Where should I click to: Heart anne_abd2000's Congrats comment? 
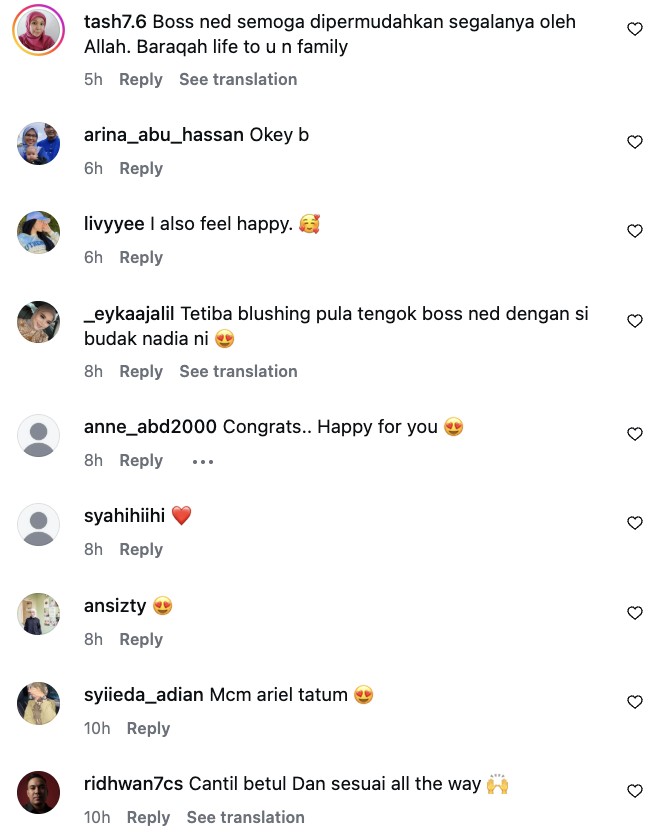click(634, 433)
